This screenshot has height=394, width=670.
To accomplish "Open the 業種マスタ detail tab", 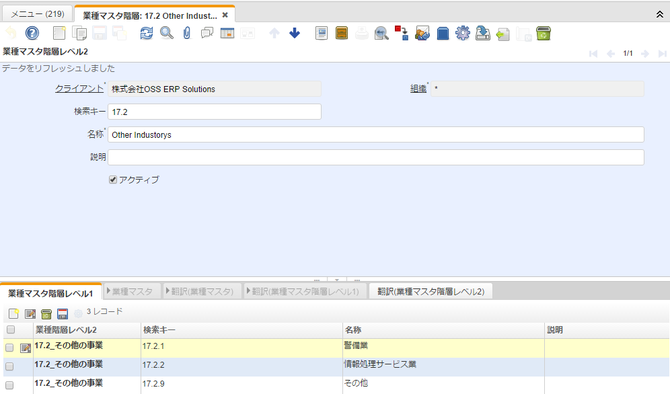I will (x=132, y=291).
